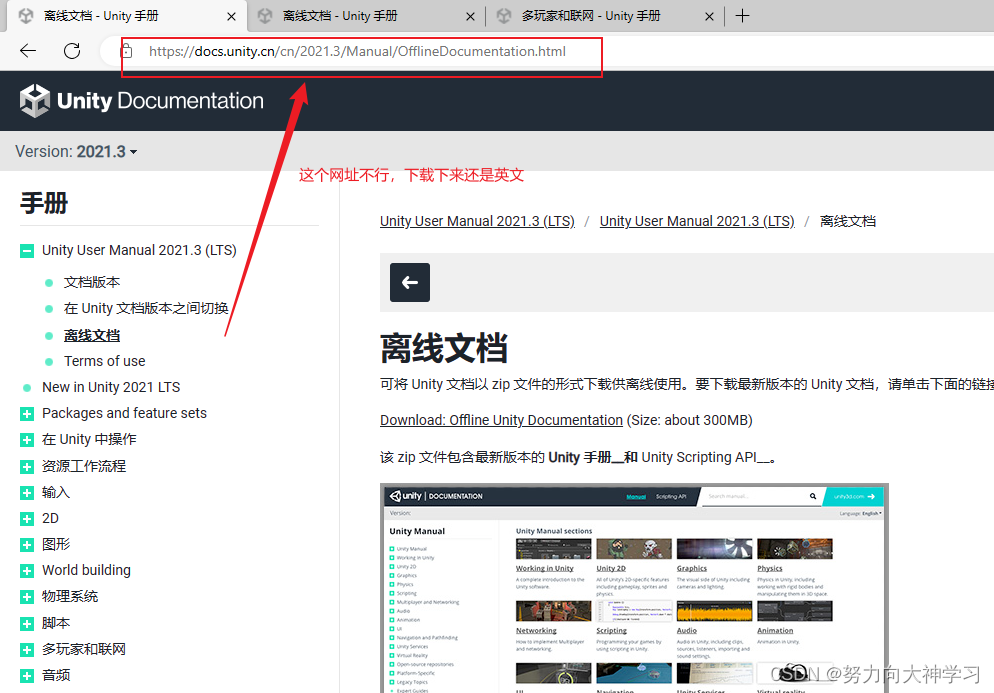Click second Unity User Manual 2021.3 breadcrumb

(697, 221)
